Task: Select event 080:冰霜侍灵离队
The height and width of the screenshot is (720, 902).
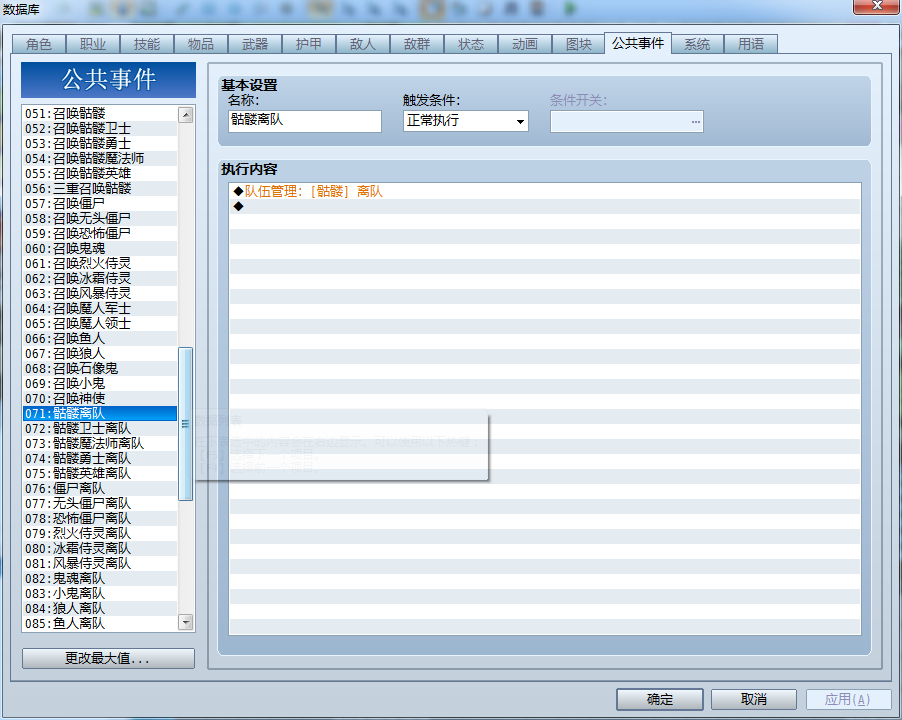Action: click(x=100, y=548)
